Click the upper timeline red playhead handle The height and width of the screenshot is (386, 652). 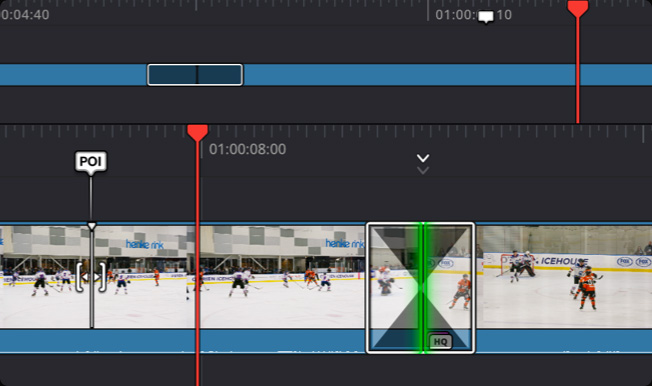pyautogui.click(x=578, y=8)
